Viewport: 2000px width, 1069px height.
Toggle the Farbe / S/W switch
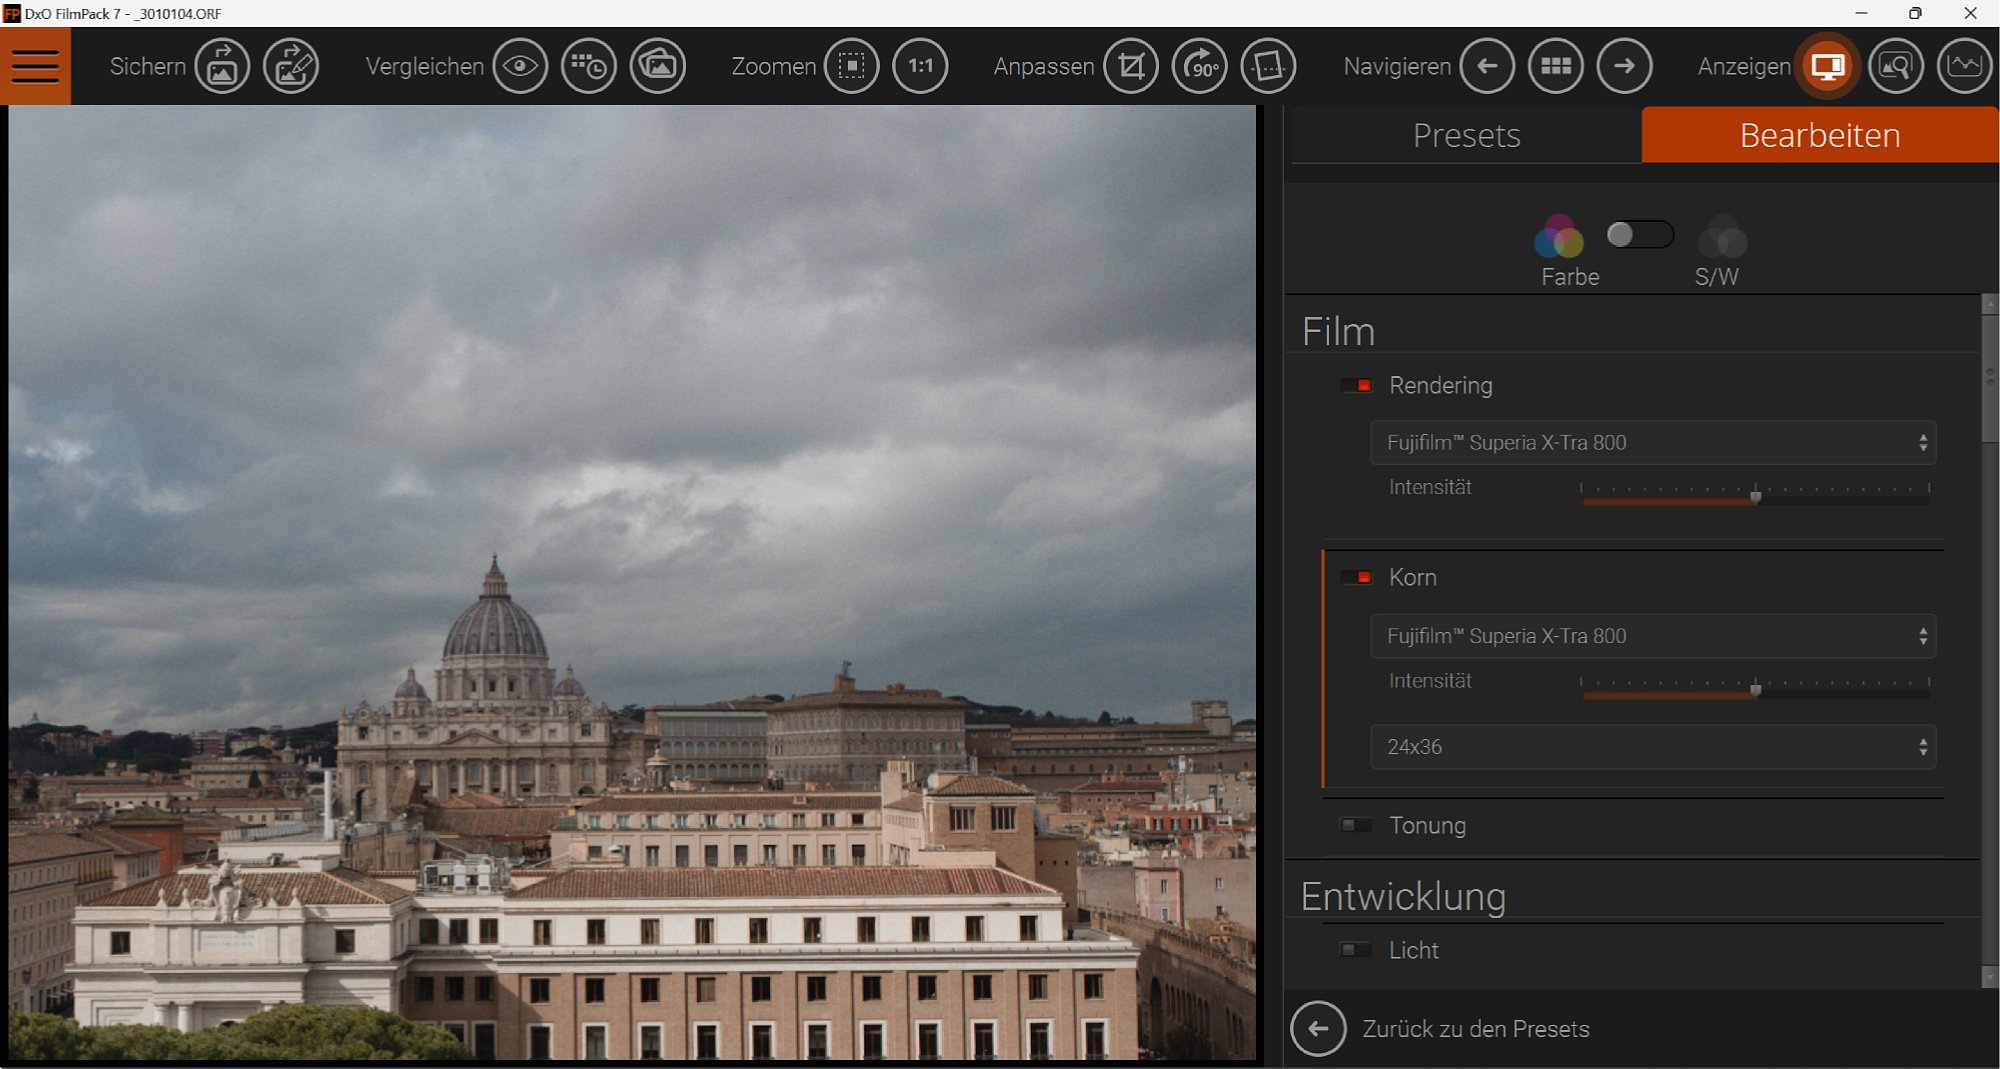coord(1639,235)
